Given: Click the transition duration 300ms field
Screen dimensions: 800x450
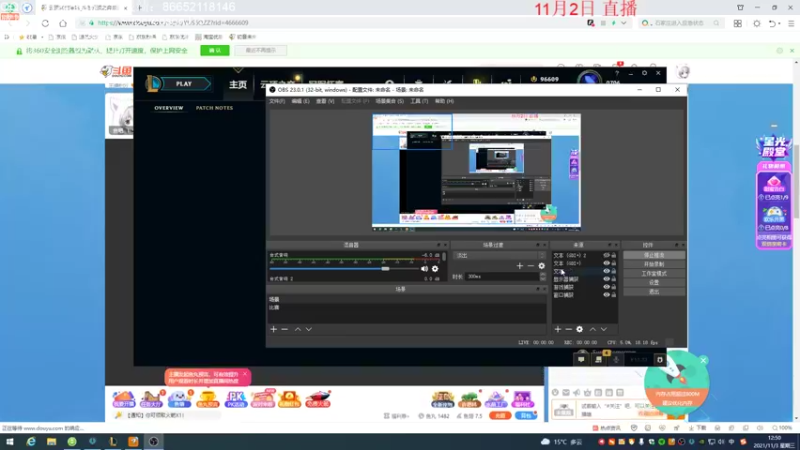Looking at the screenshot, I should pyautogui.click(x=503, y=277).
